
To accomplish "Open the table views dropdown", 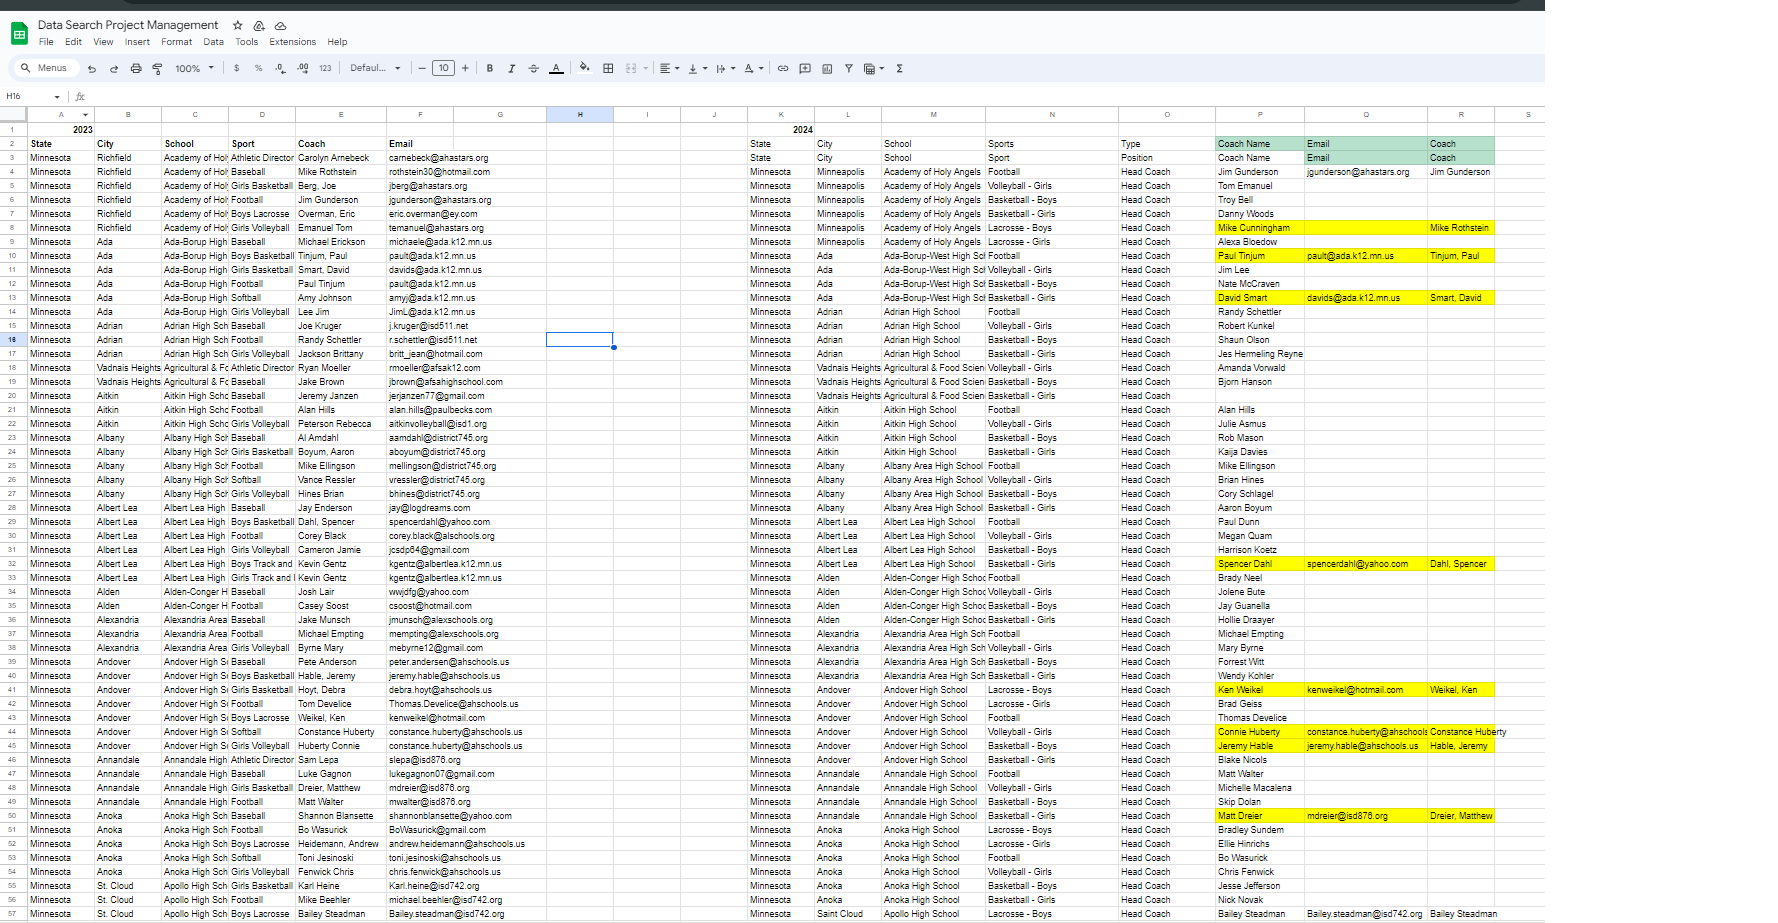I will point(874,69).
